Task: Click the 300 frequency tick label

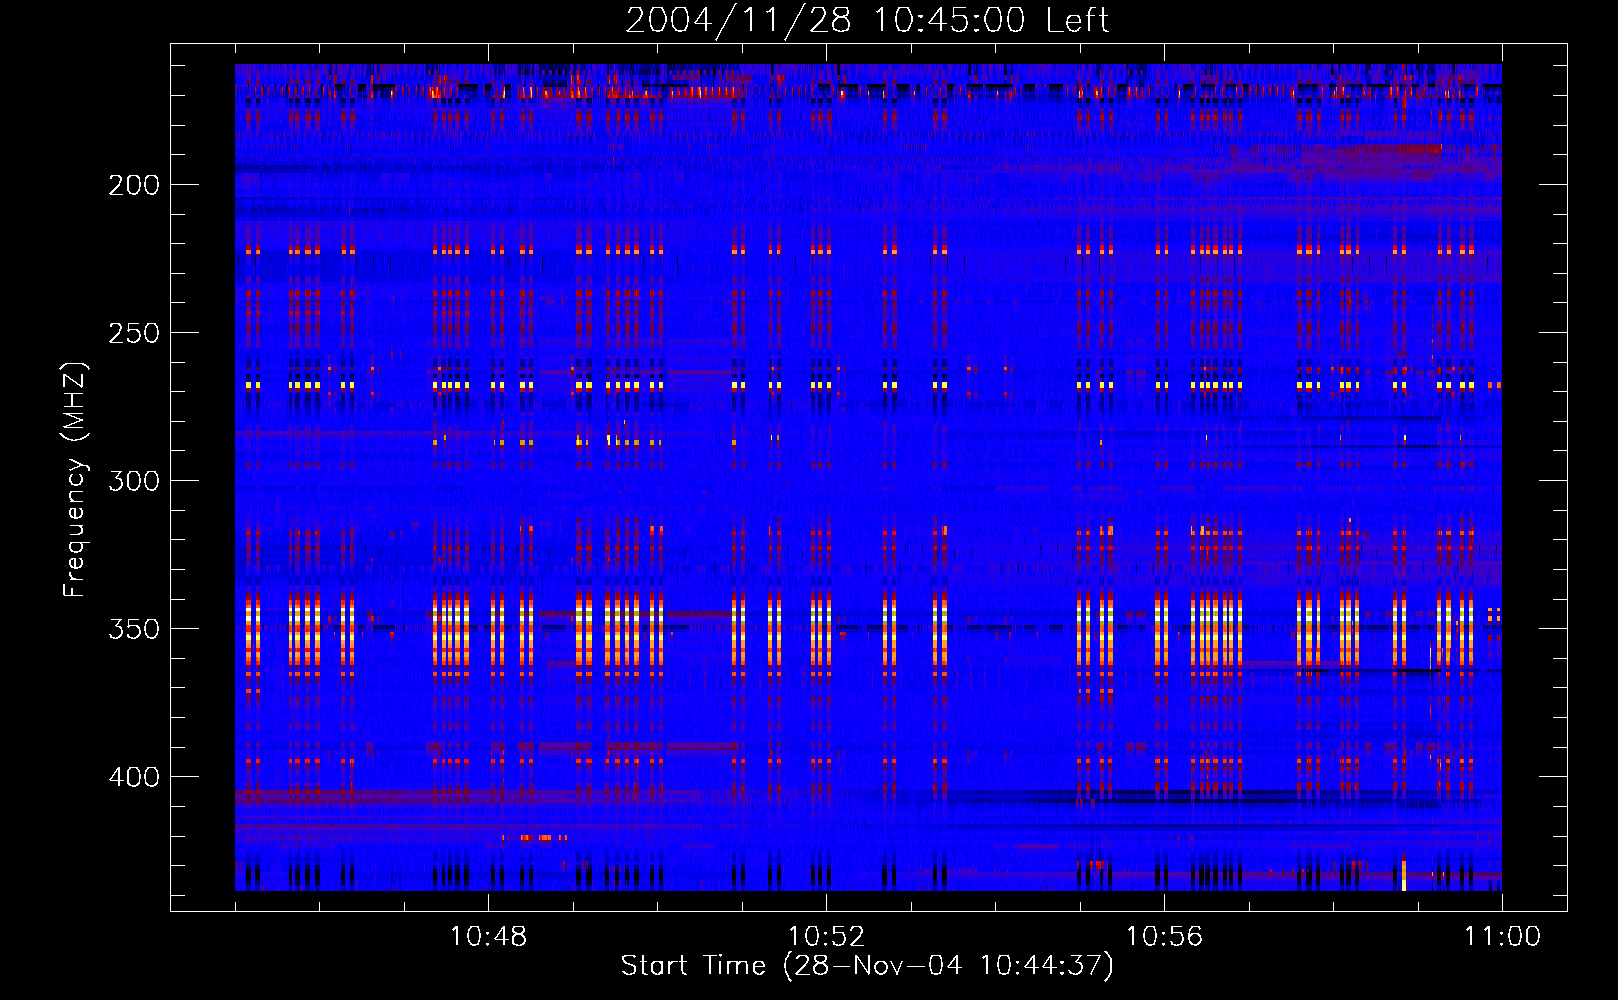Action: coord(134,481)
